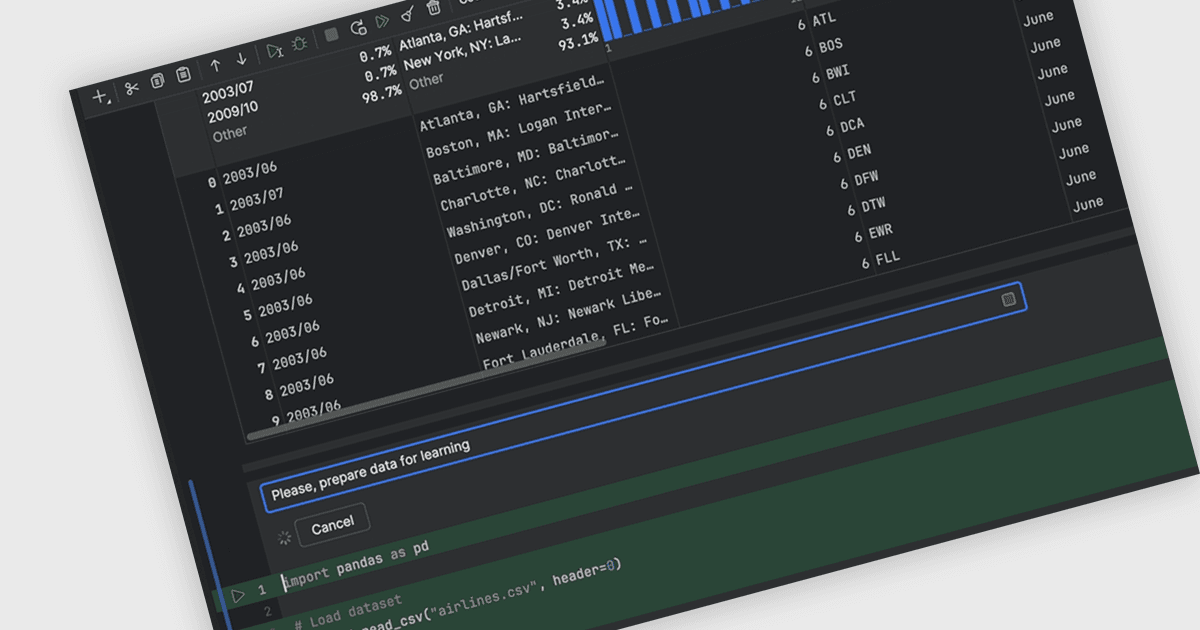The width and height of the screenshot is (1200, 630).
Task: Click the Cancel button
Action: [332, 525]
